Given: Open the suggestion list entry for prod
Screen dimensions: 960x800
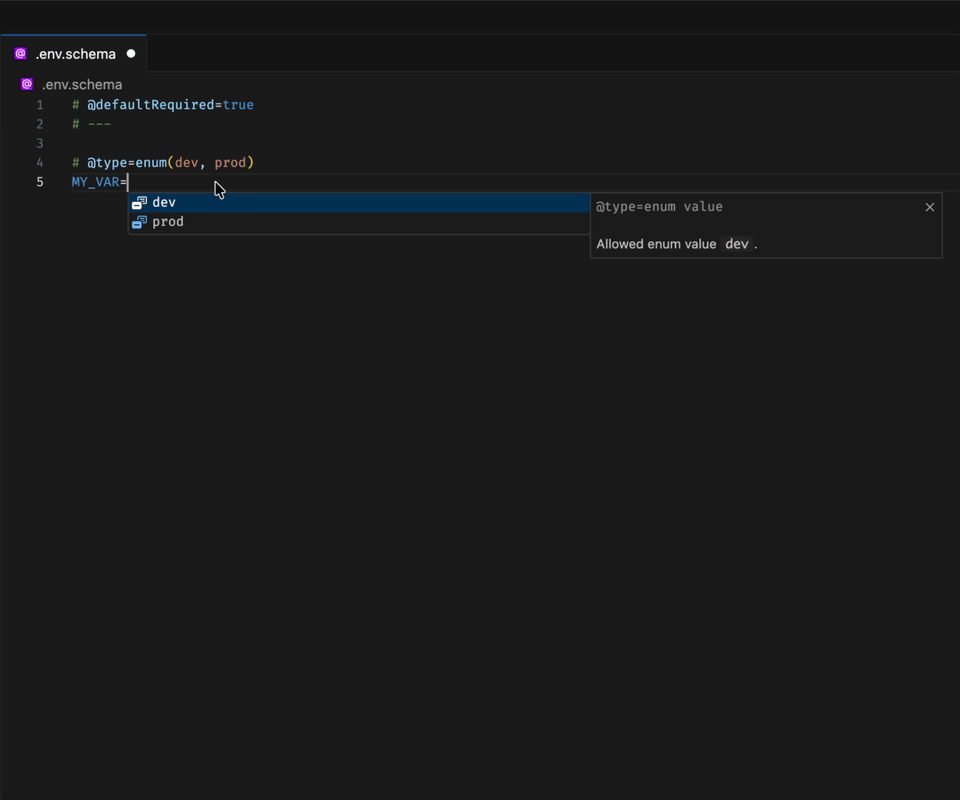Looking at the screenshot, I should click(168, 221).
